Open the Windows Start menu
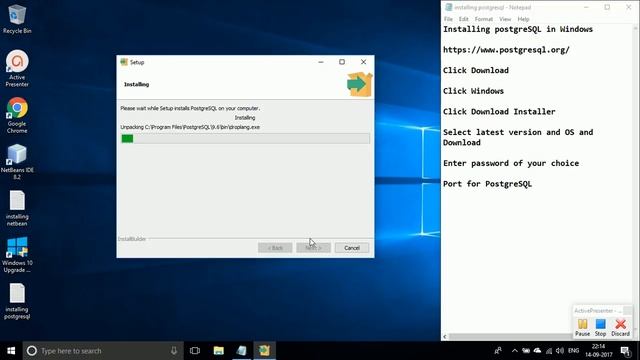 [x=11, y=351]
